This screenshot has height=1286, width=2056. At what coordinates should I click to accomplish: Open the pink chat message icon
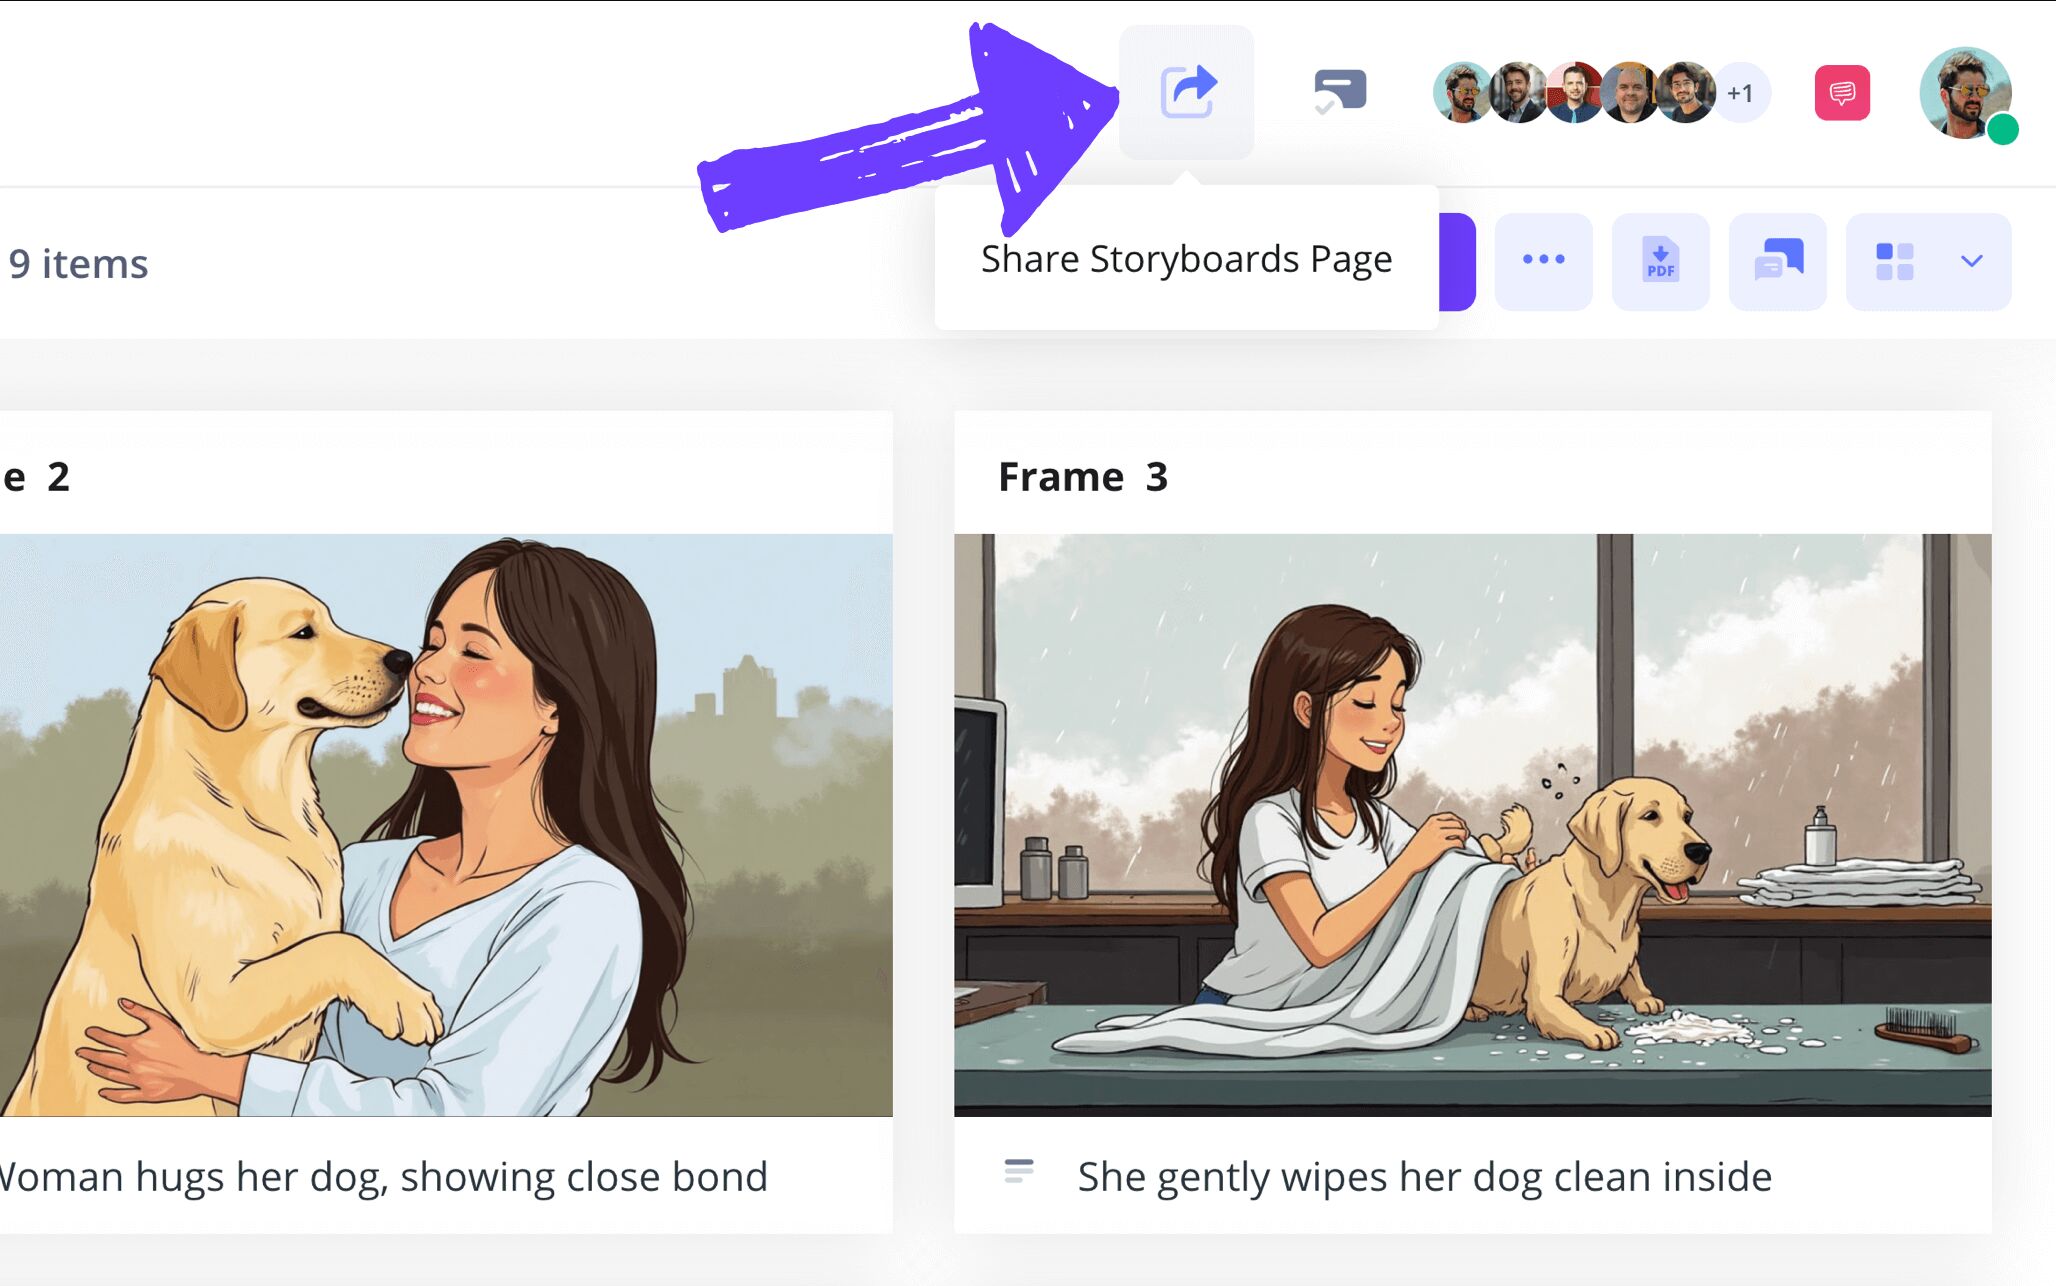[x=1842, y=93]
